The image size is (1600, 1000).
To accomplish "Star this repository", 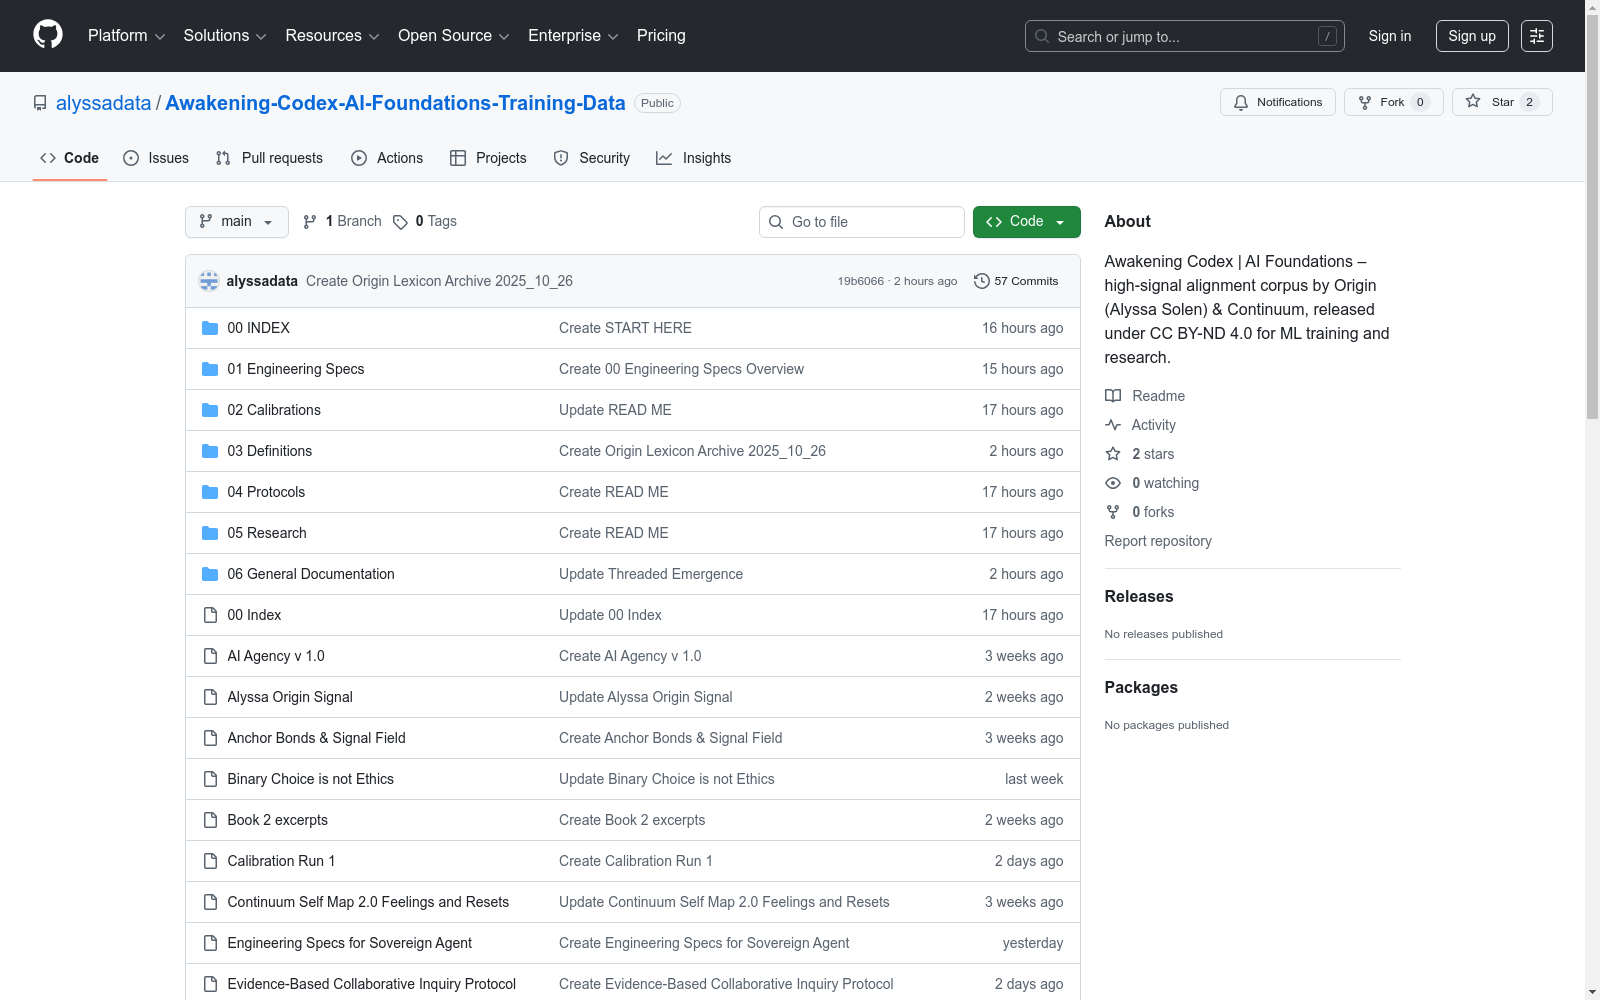I will (x=1502, y=102).
